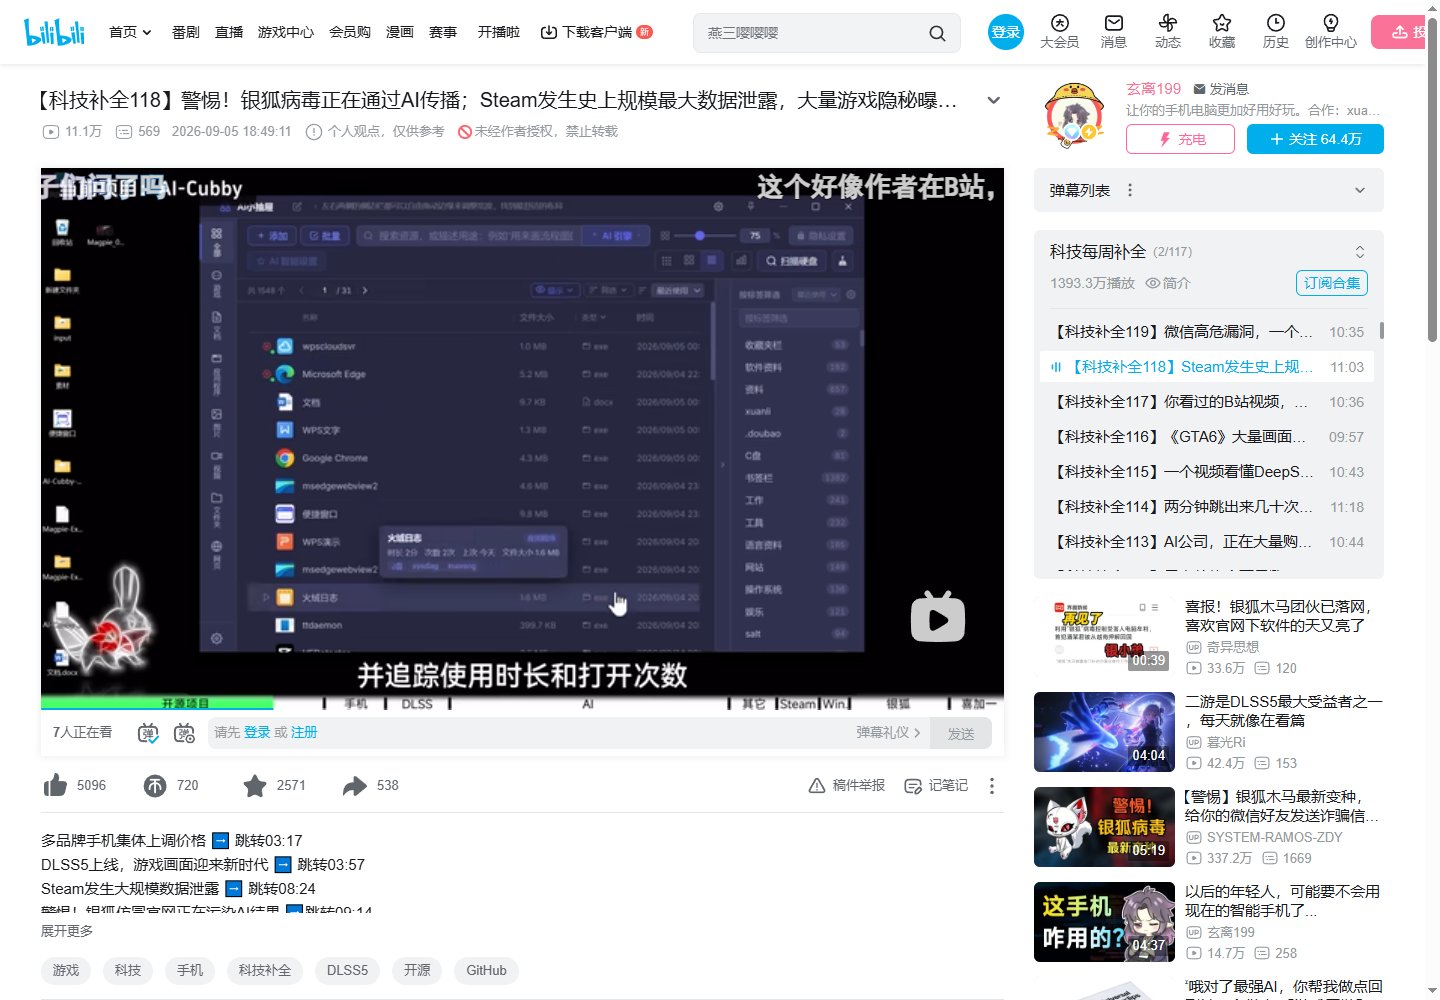Favorite the video with star icon
Viewport: 1440px width, 1000px height.
coord(255,786)
